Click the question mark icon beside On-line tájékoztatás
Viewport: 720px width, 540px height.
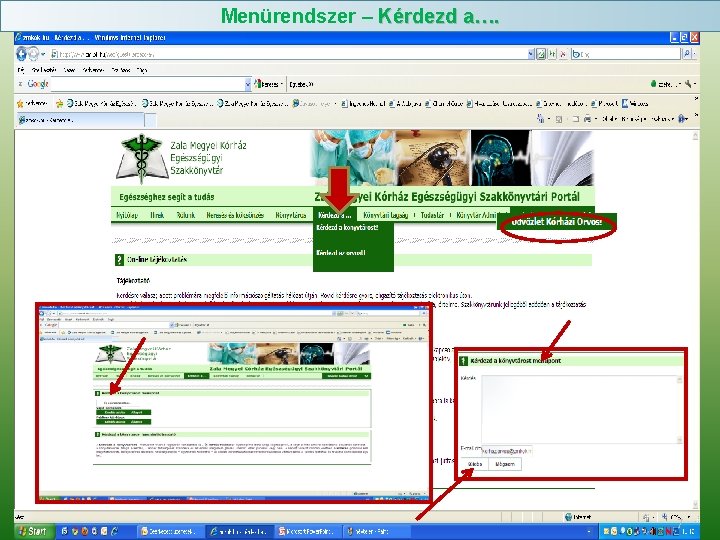coord(119,260)
